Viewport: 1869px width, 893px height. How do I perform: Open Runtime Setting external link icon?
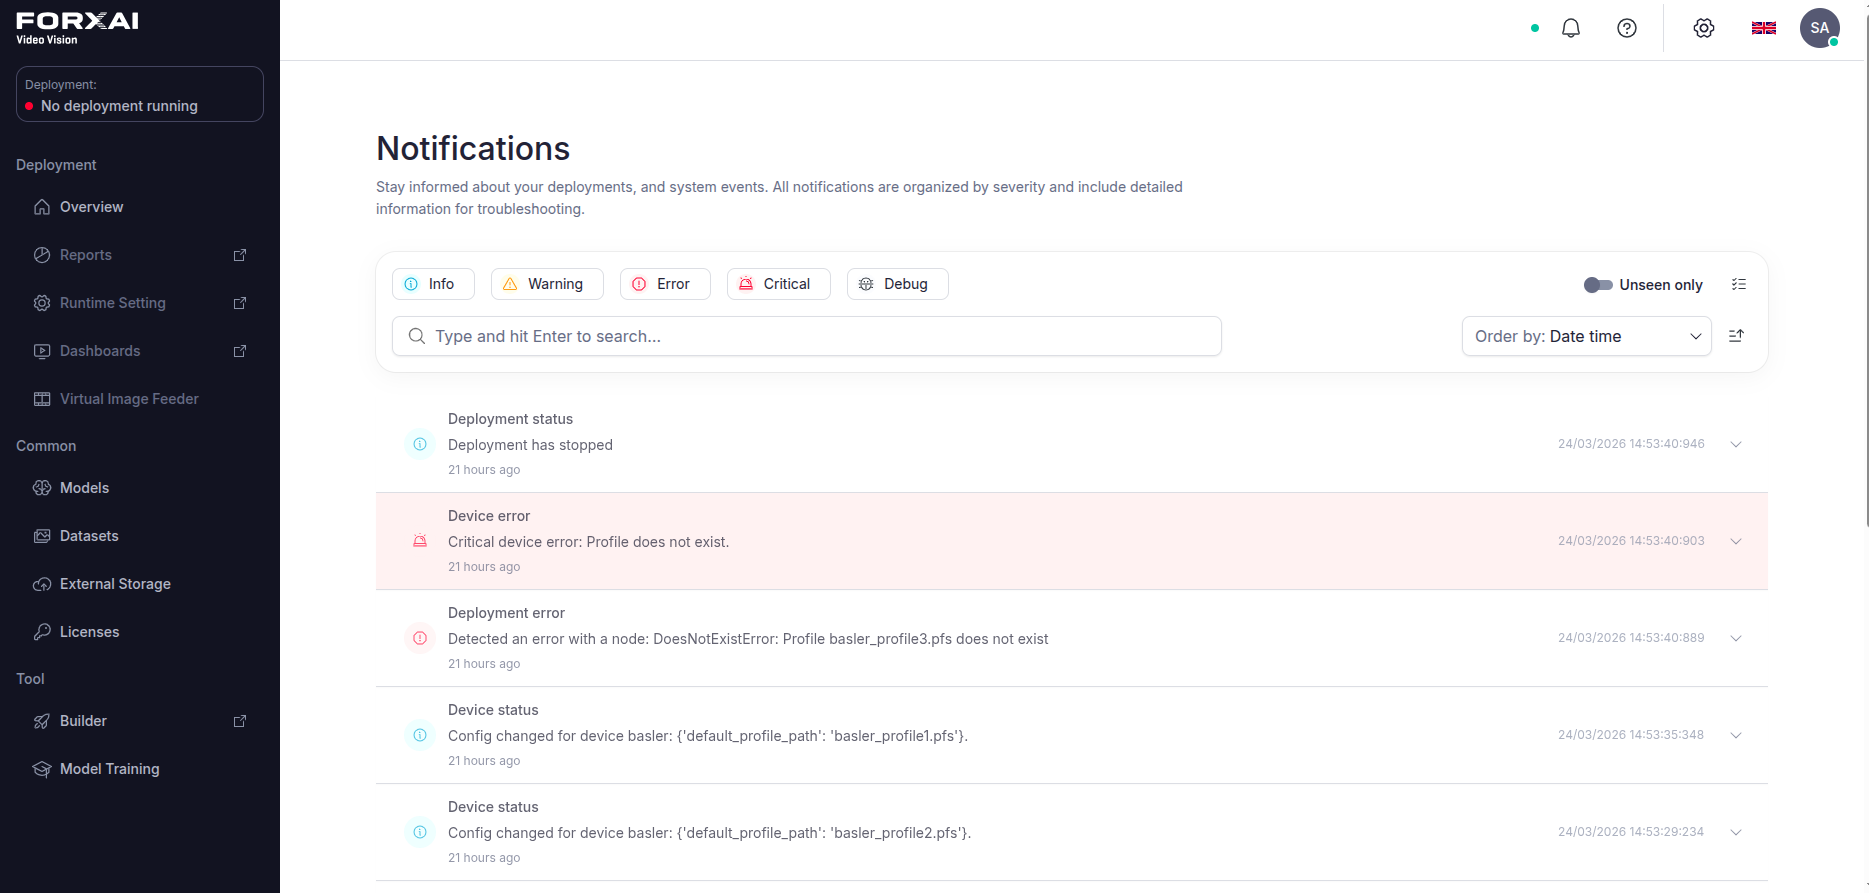pos(240,303)
